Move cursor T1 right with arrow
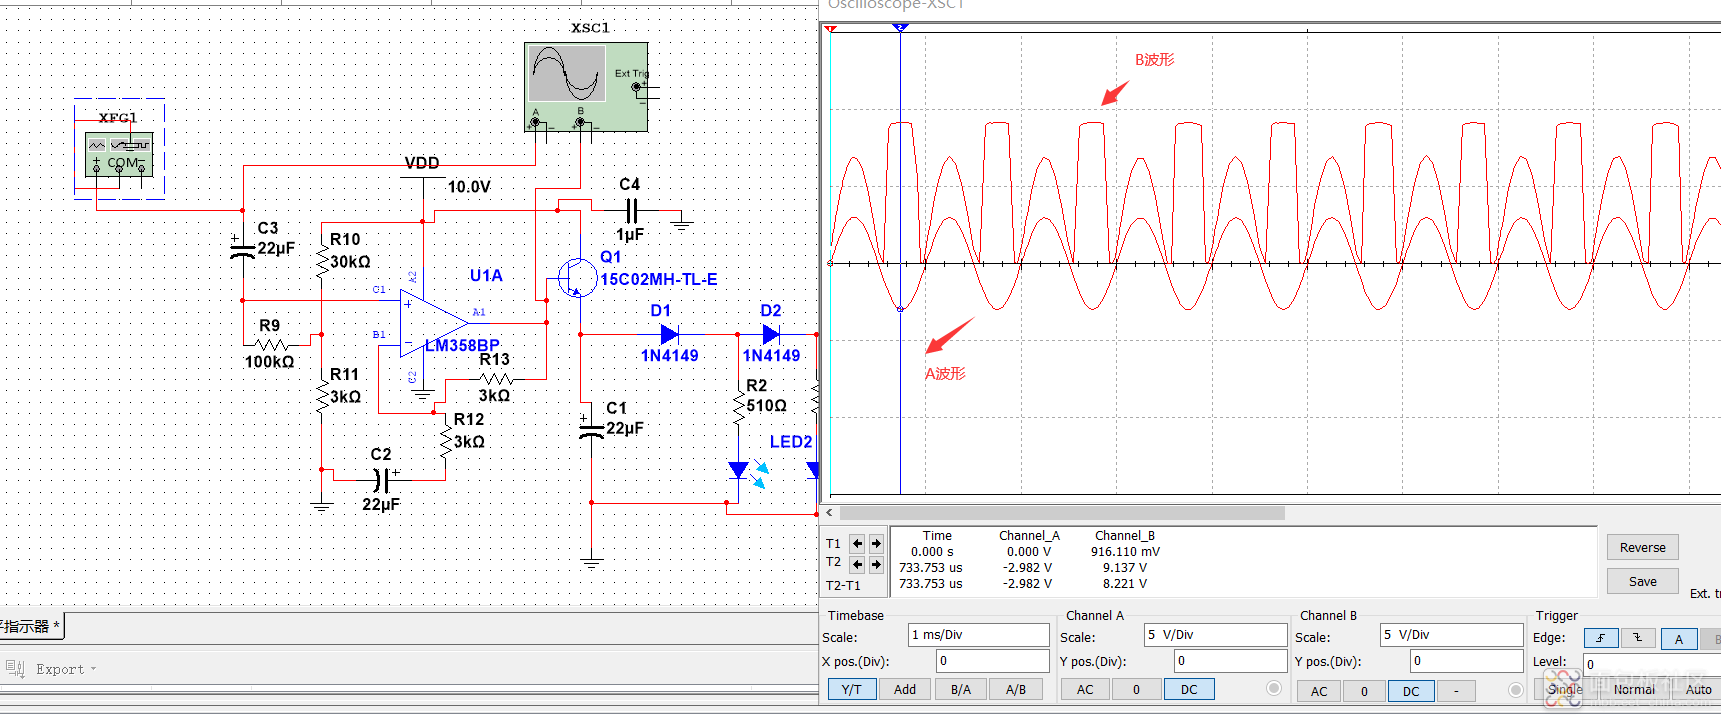Viewport: 1721px width, 720px height. (876, 544)
